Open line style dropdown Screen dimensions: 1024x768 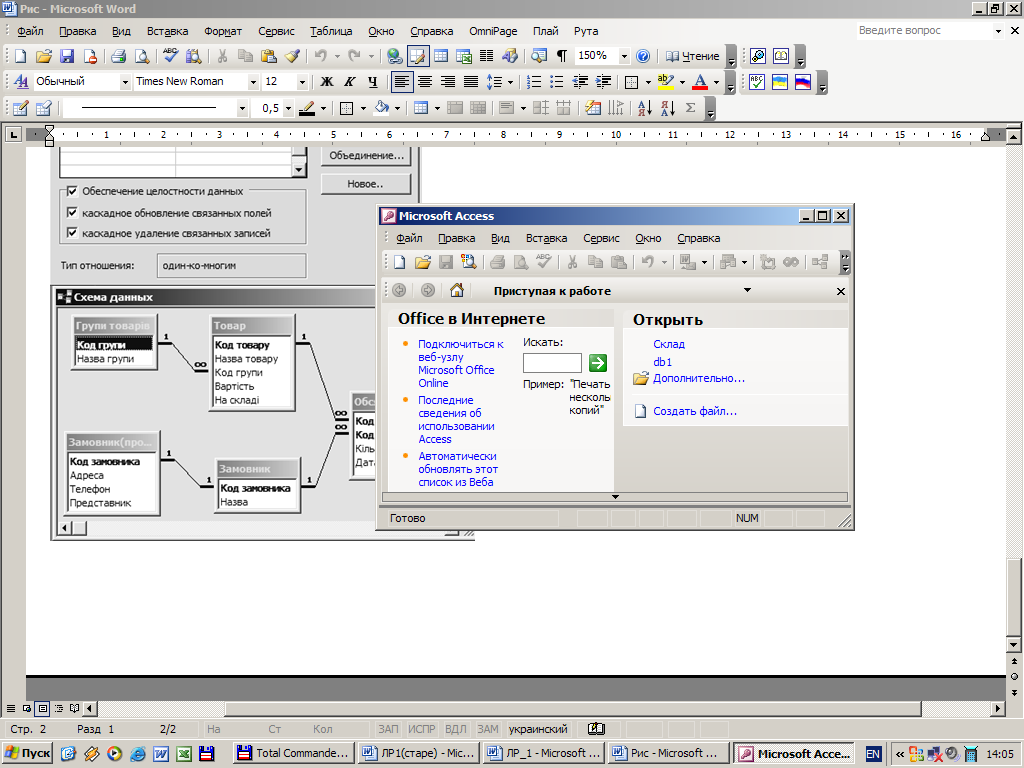[242, 108]
